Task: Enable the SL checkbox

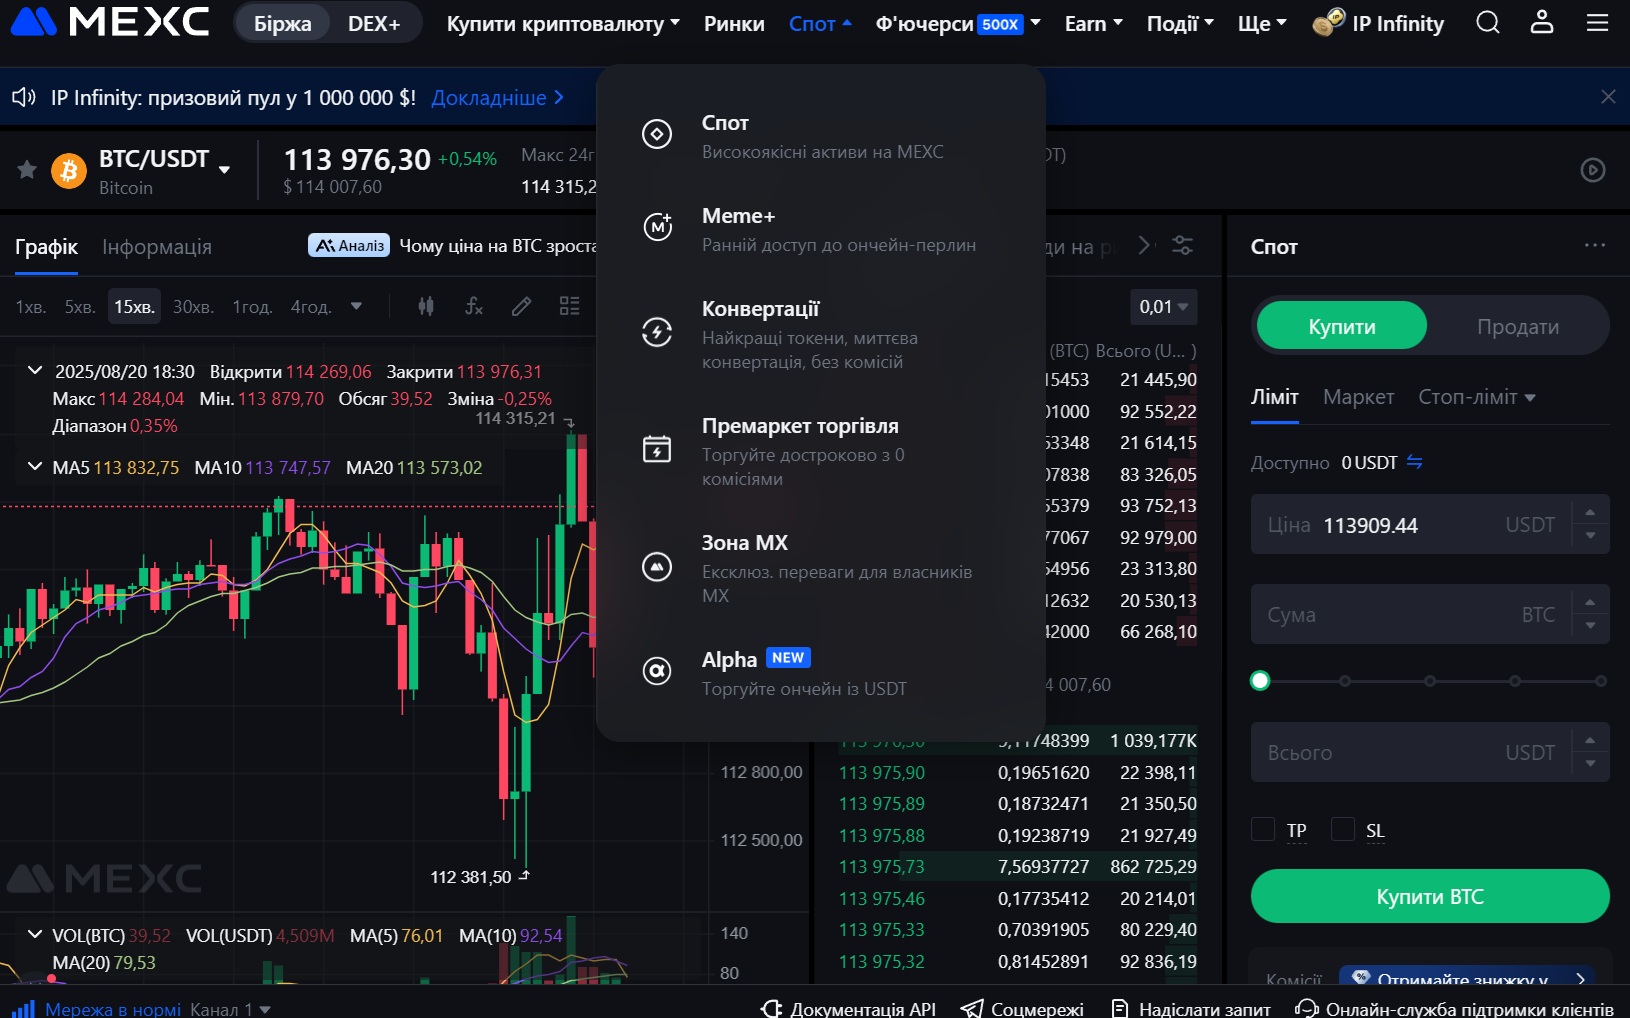Action: click(x=1343, y=829)
